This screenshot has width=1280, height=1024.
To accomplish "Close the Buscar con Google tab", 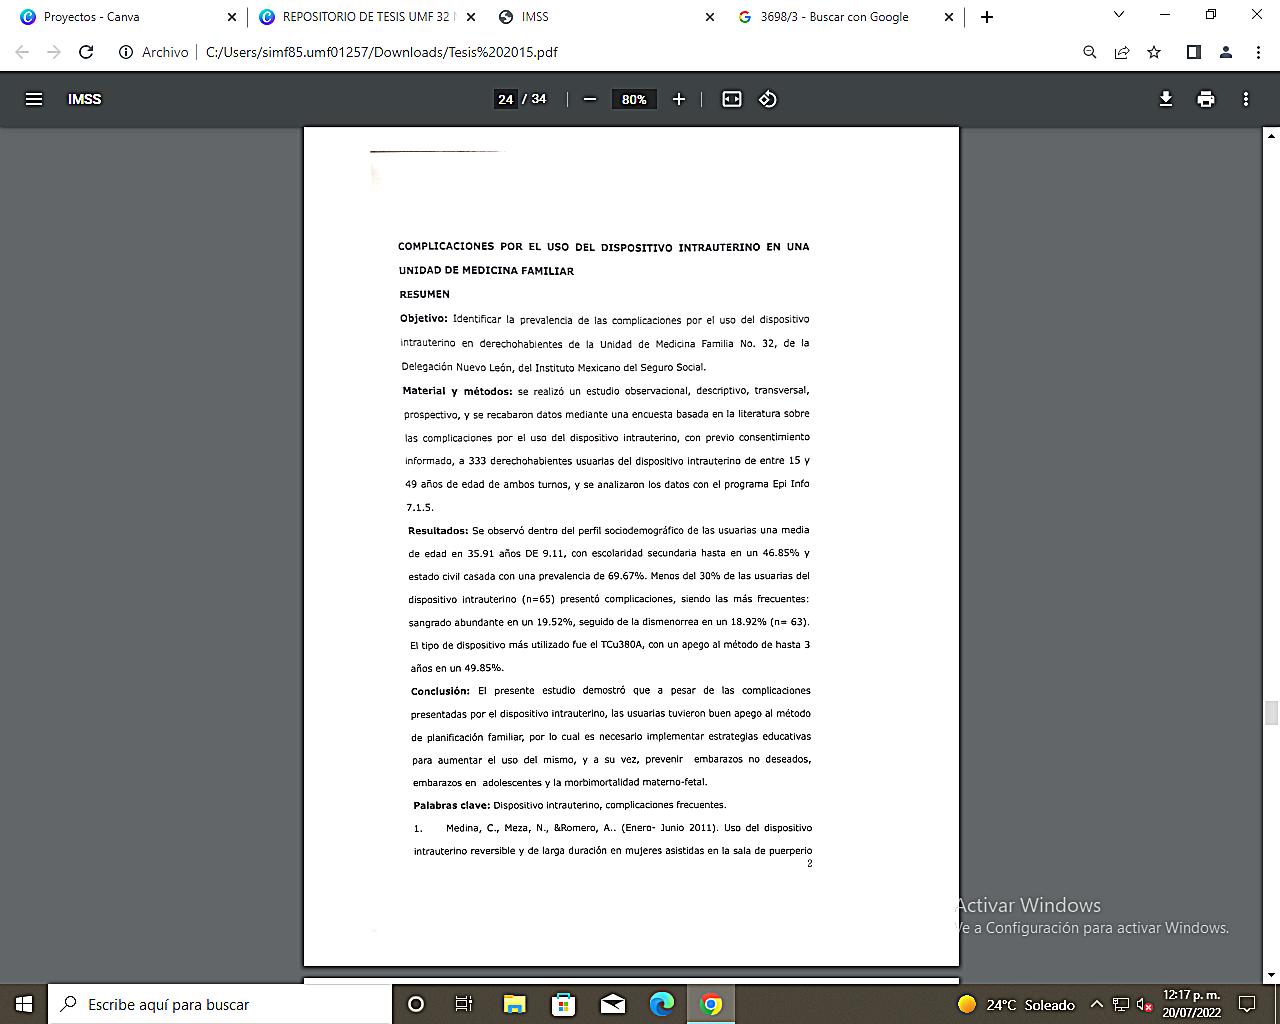I will coord(950,17).
